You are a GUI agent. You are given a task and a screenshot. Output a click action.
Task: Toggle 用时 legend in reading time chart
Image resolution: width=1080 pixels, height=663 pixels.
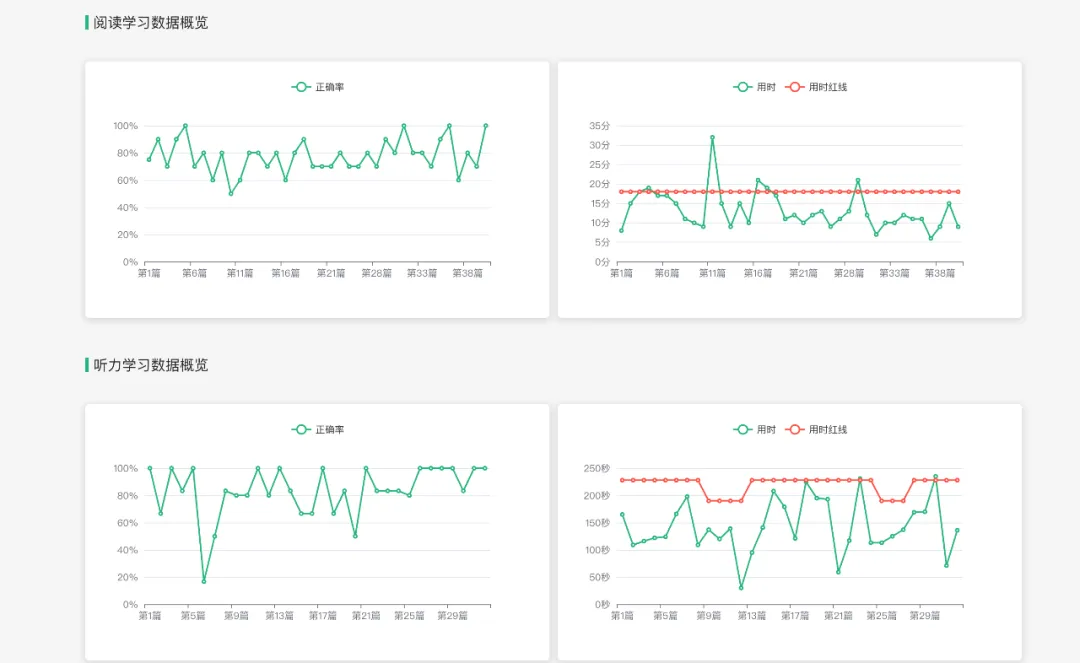click(x=754, y=87)
